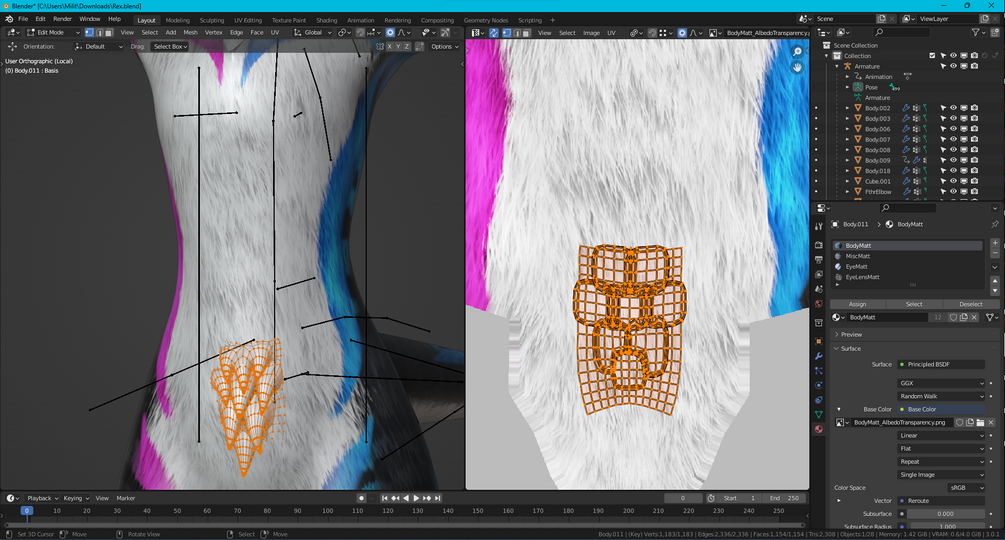Open the Render menu
Viewport: 1005px width, 540px height.
pos(62,19)
